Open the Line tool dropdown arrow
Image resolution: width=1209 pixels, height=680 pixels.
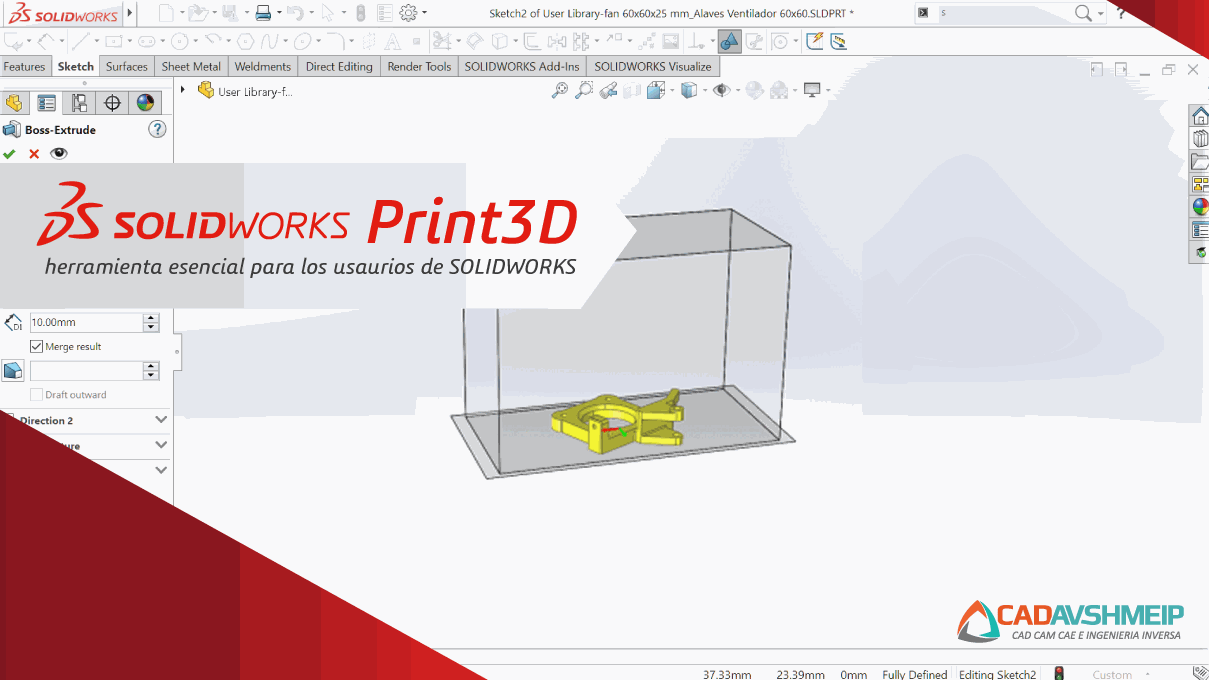pyautogui.click(x=96, y=41)
